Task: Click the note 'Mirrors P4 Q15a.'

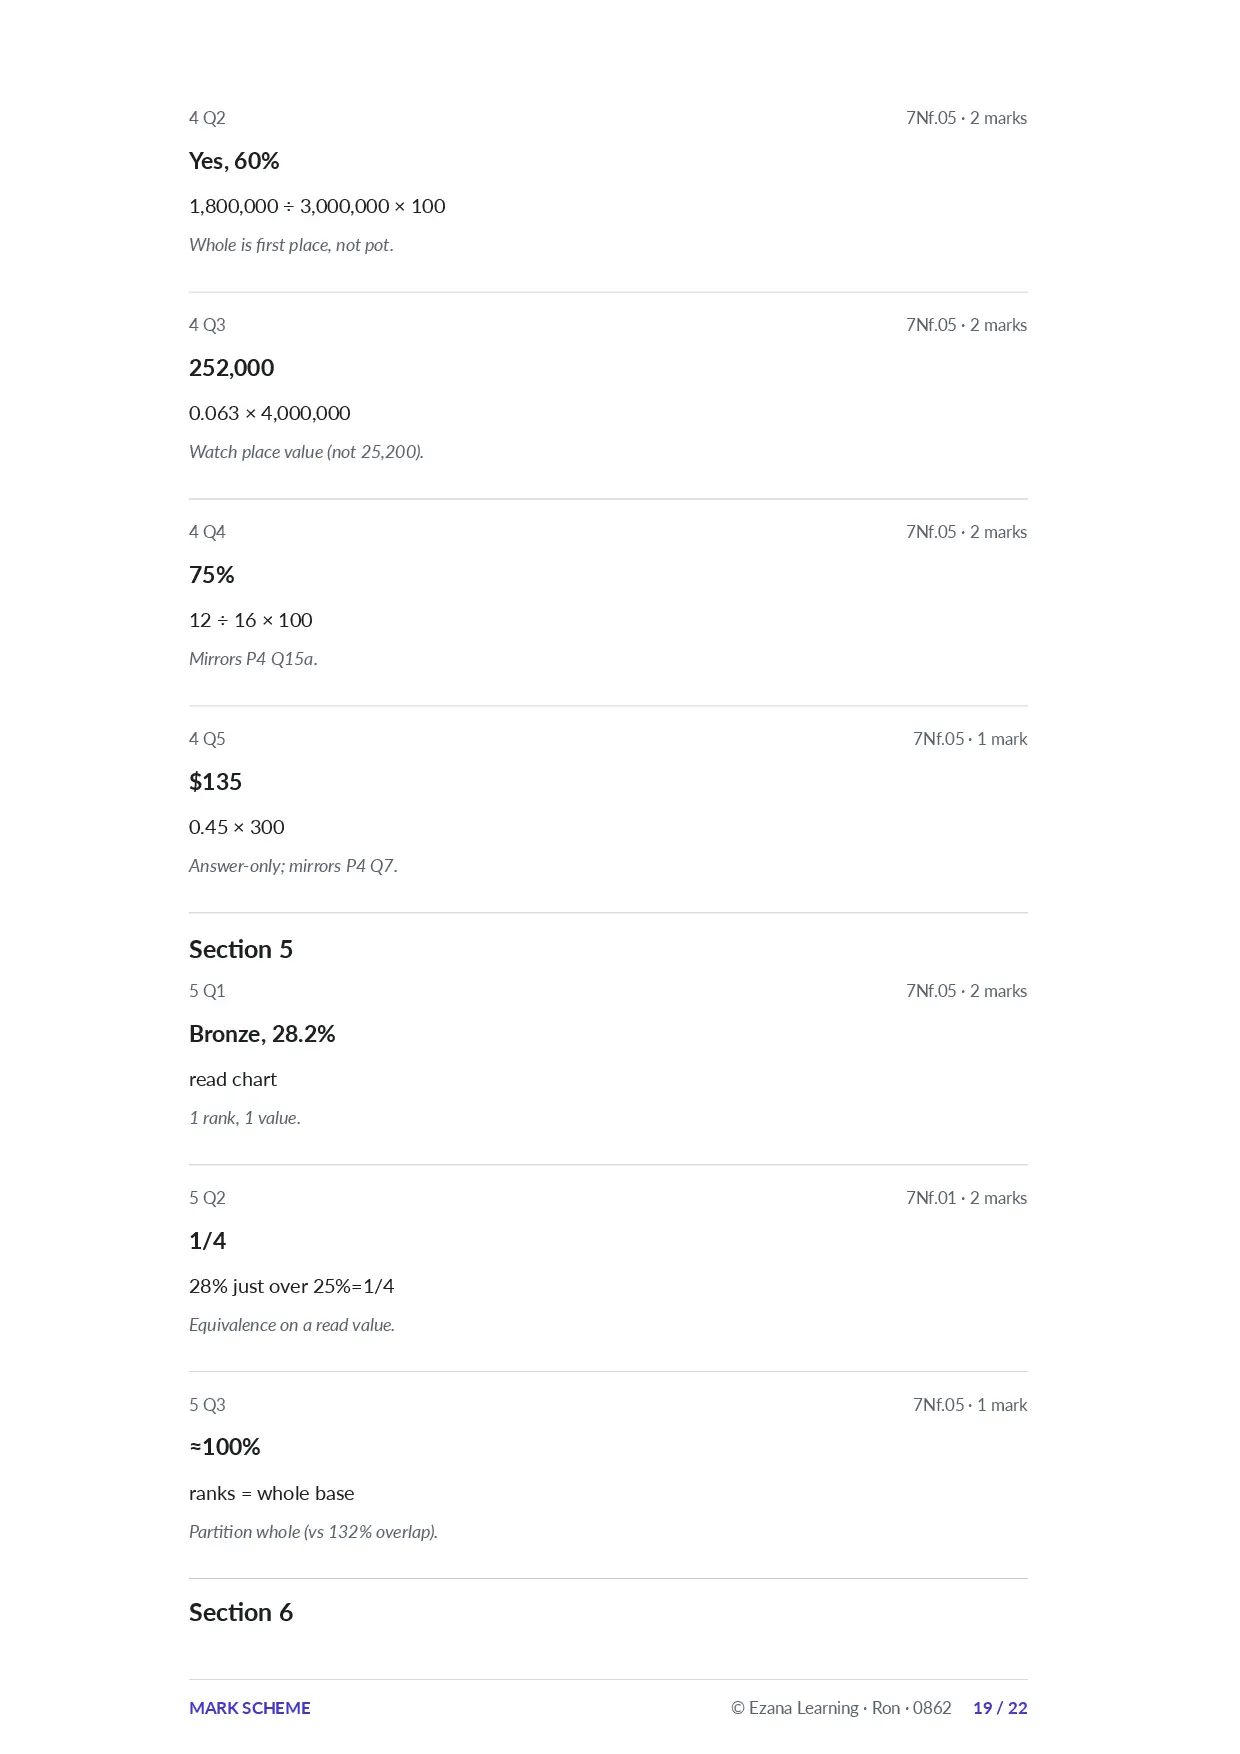Action: (x=253, y=659)
